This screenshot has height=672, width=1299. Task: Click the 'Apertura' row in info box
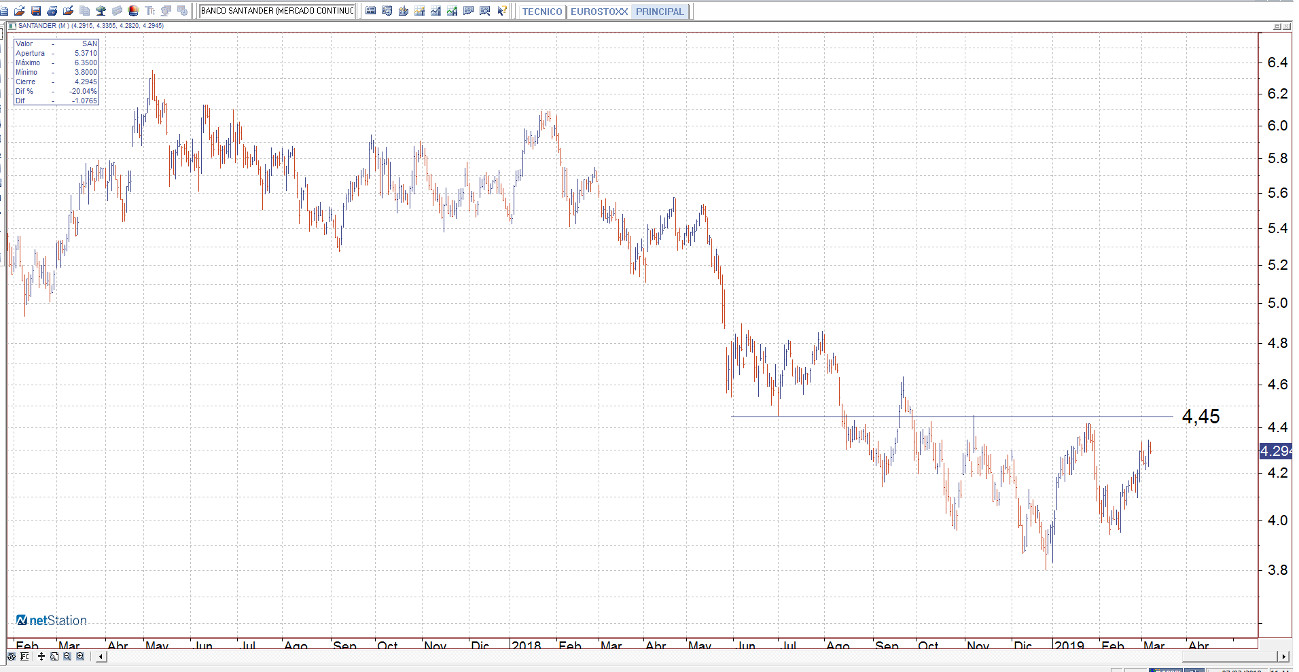point(55,53)
